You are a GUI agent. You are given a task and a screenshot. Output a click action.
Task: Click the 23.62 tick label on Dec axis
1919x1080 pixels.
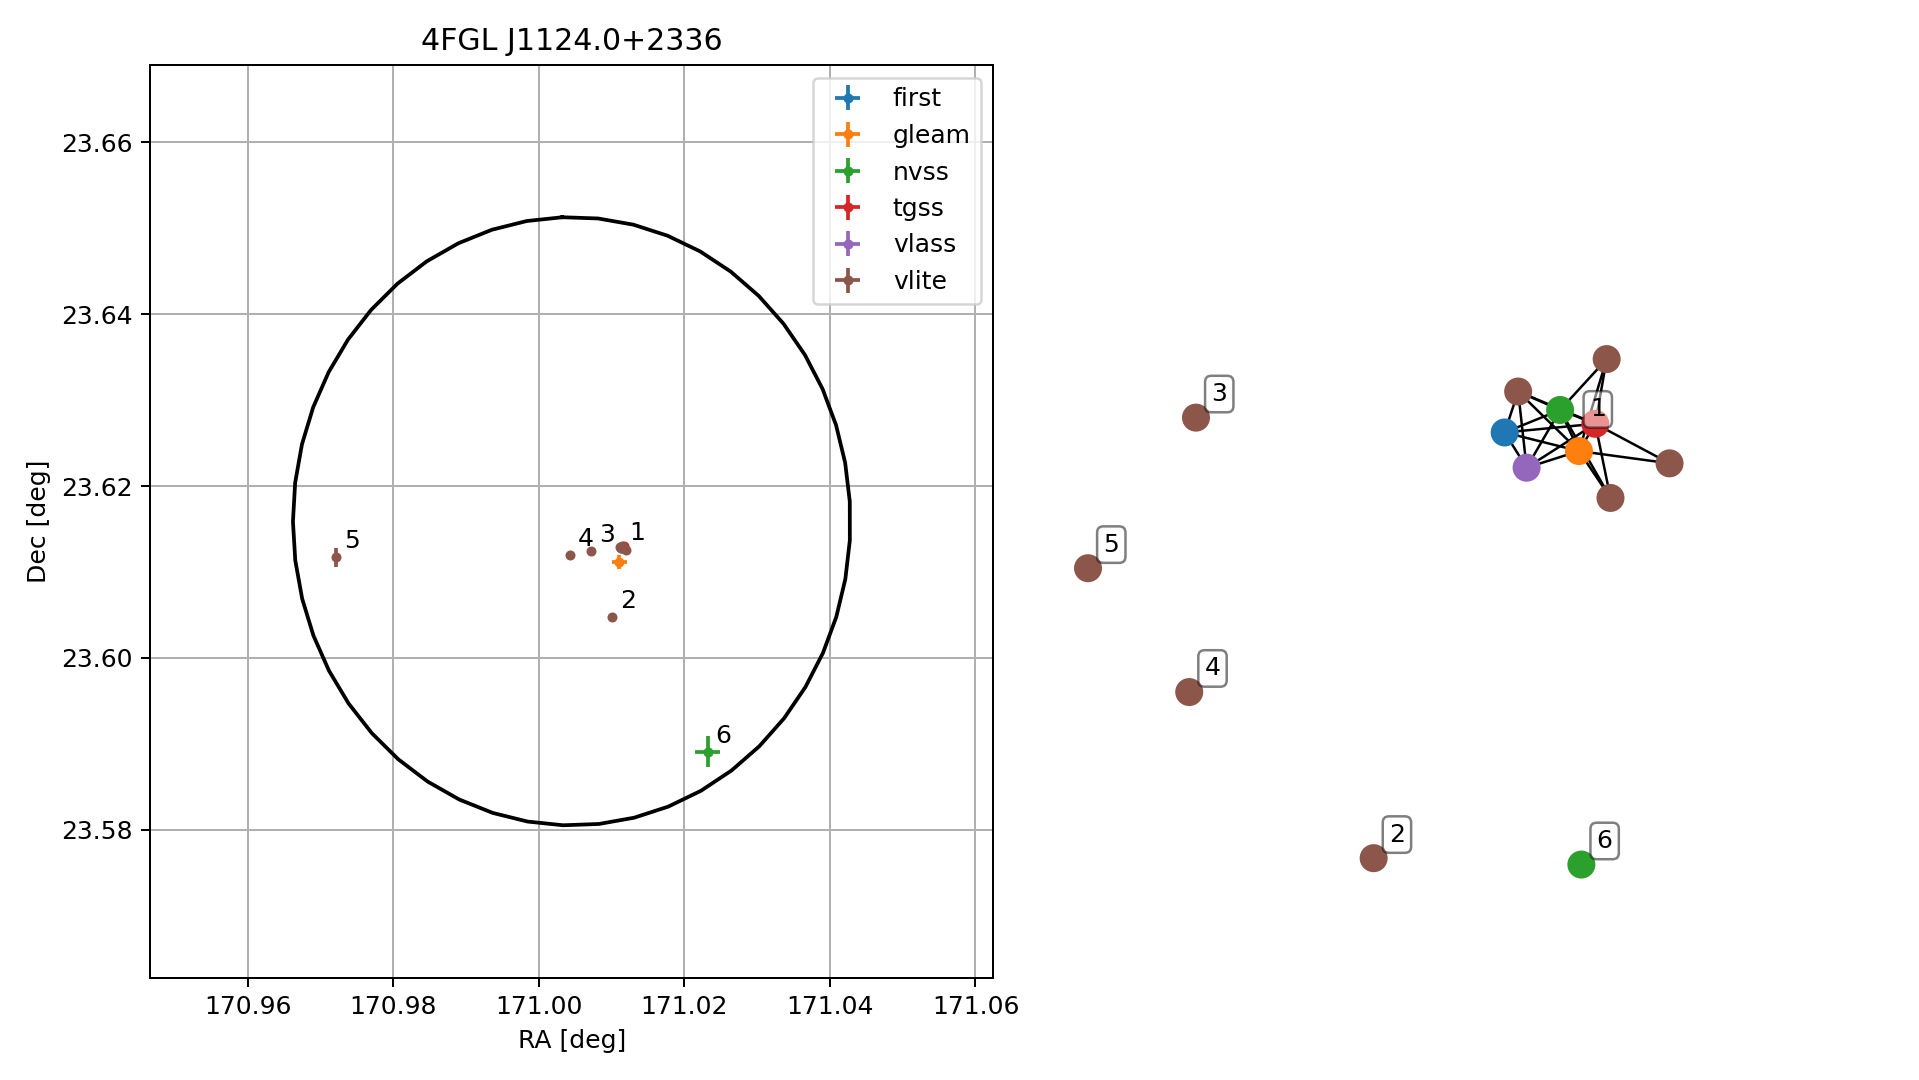[97, 487]
